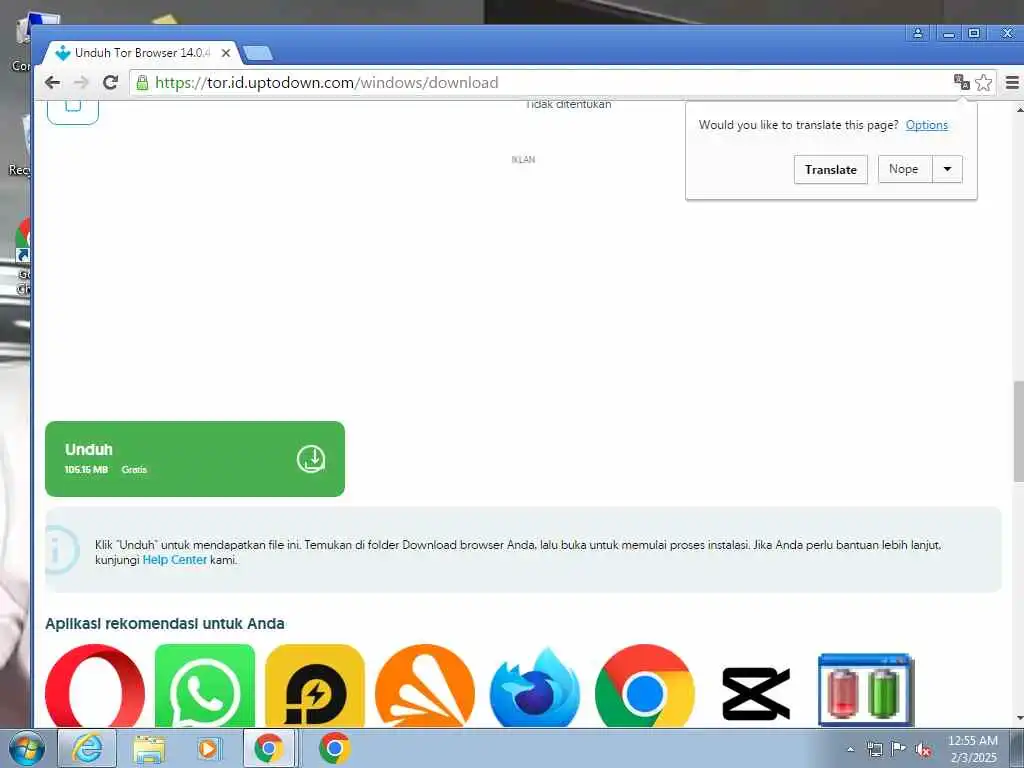The width and height of the screenshot is (1024, 768).
Task: Open the orange swoosh app recommendation
Action: [425, 686]
